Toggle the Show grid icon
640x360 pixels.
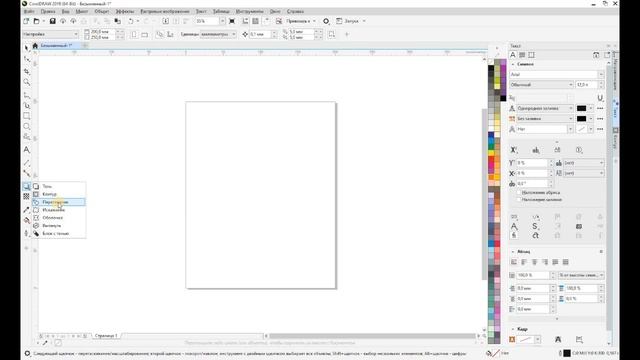pos(256,21)
